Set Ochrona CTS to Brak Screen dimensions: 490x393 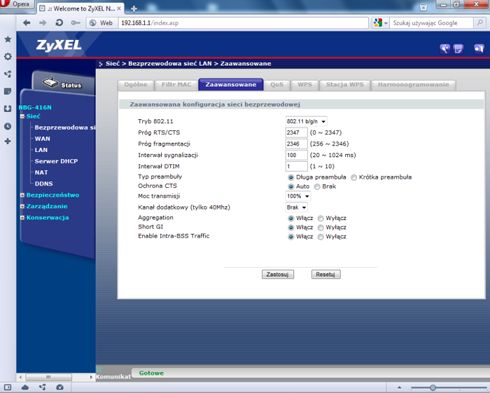[x=317, y=186]
